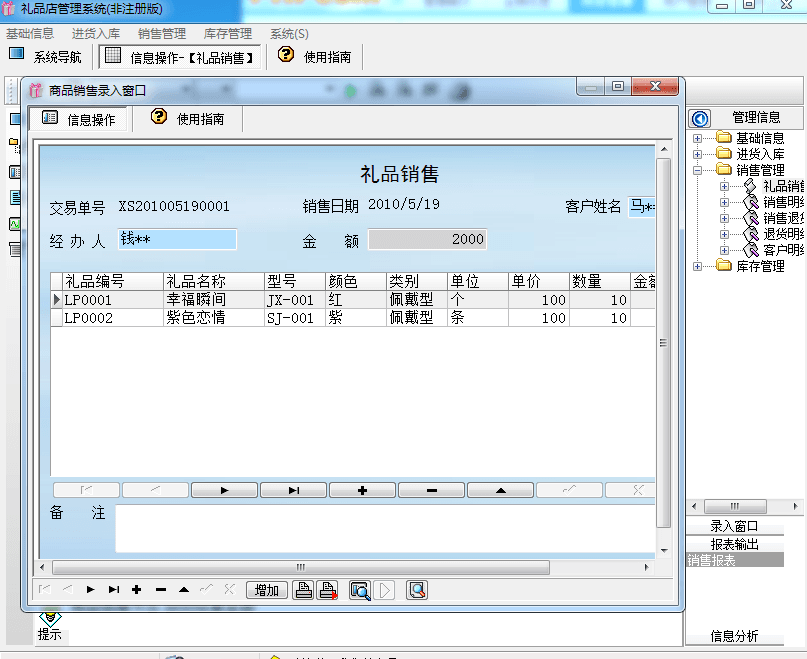This screenshot has width=807, height=659.
Task: Click the 基础信息 folder icon in the tree
Action: tap(724, 137)
